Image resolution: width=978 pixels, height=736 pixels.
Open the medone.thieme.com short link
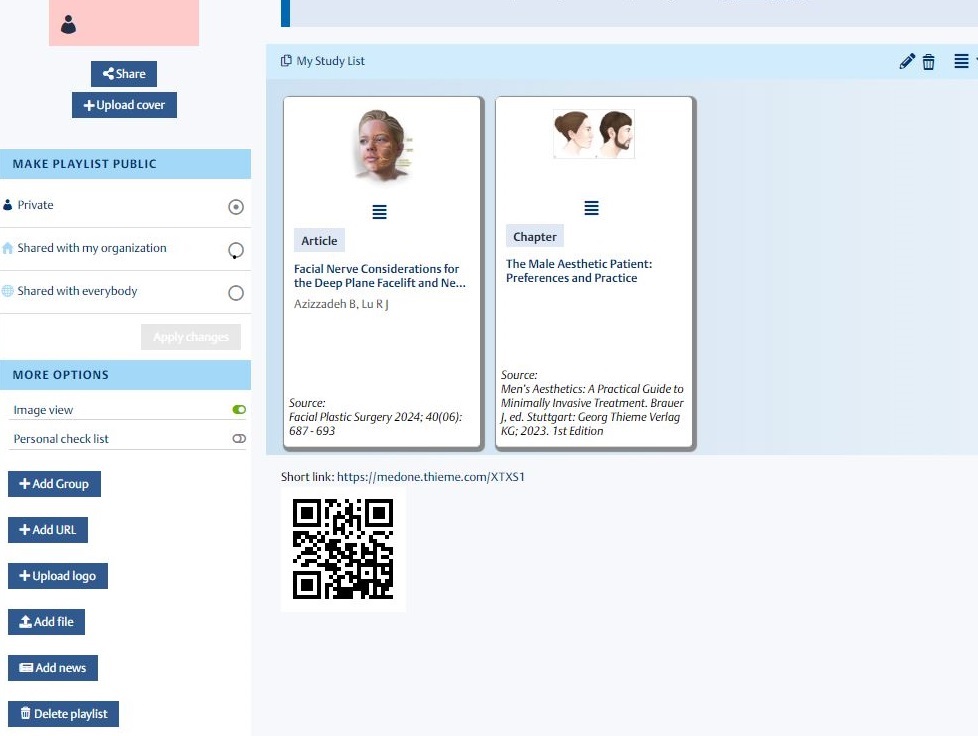point(430,477)
